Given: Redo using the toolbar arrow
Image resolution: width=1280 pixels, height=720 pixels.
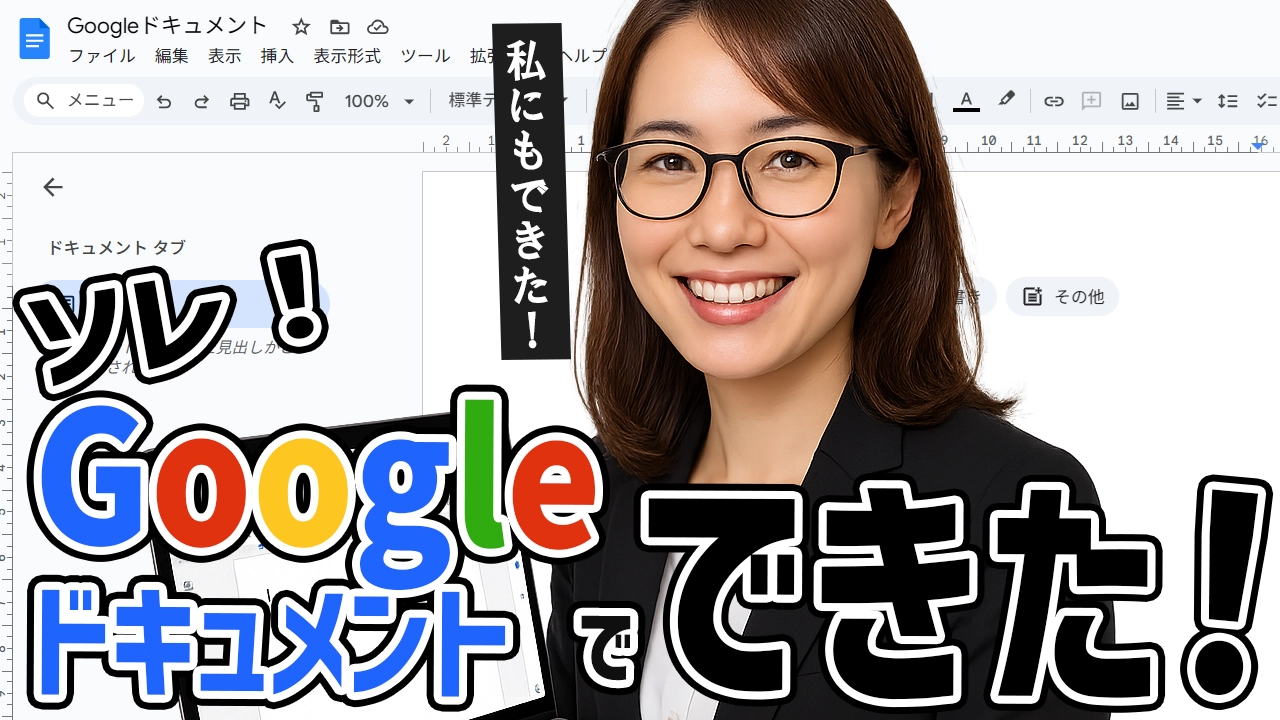Looking at the screenshot, I should pos(201,101).
